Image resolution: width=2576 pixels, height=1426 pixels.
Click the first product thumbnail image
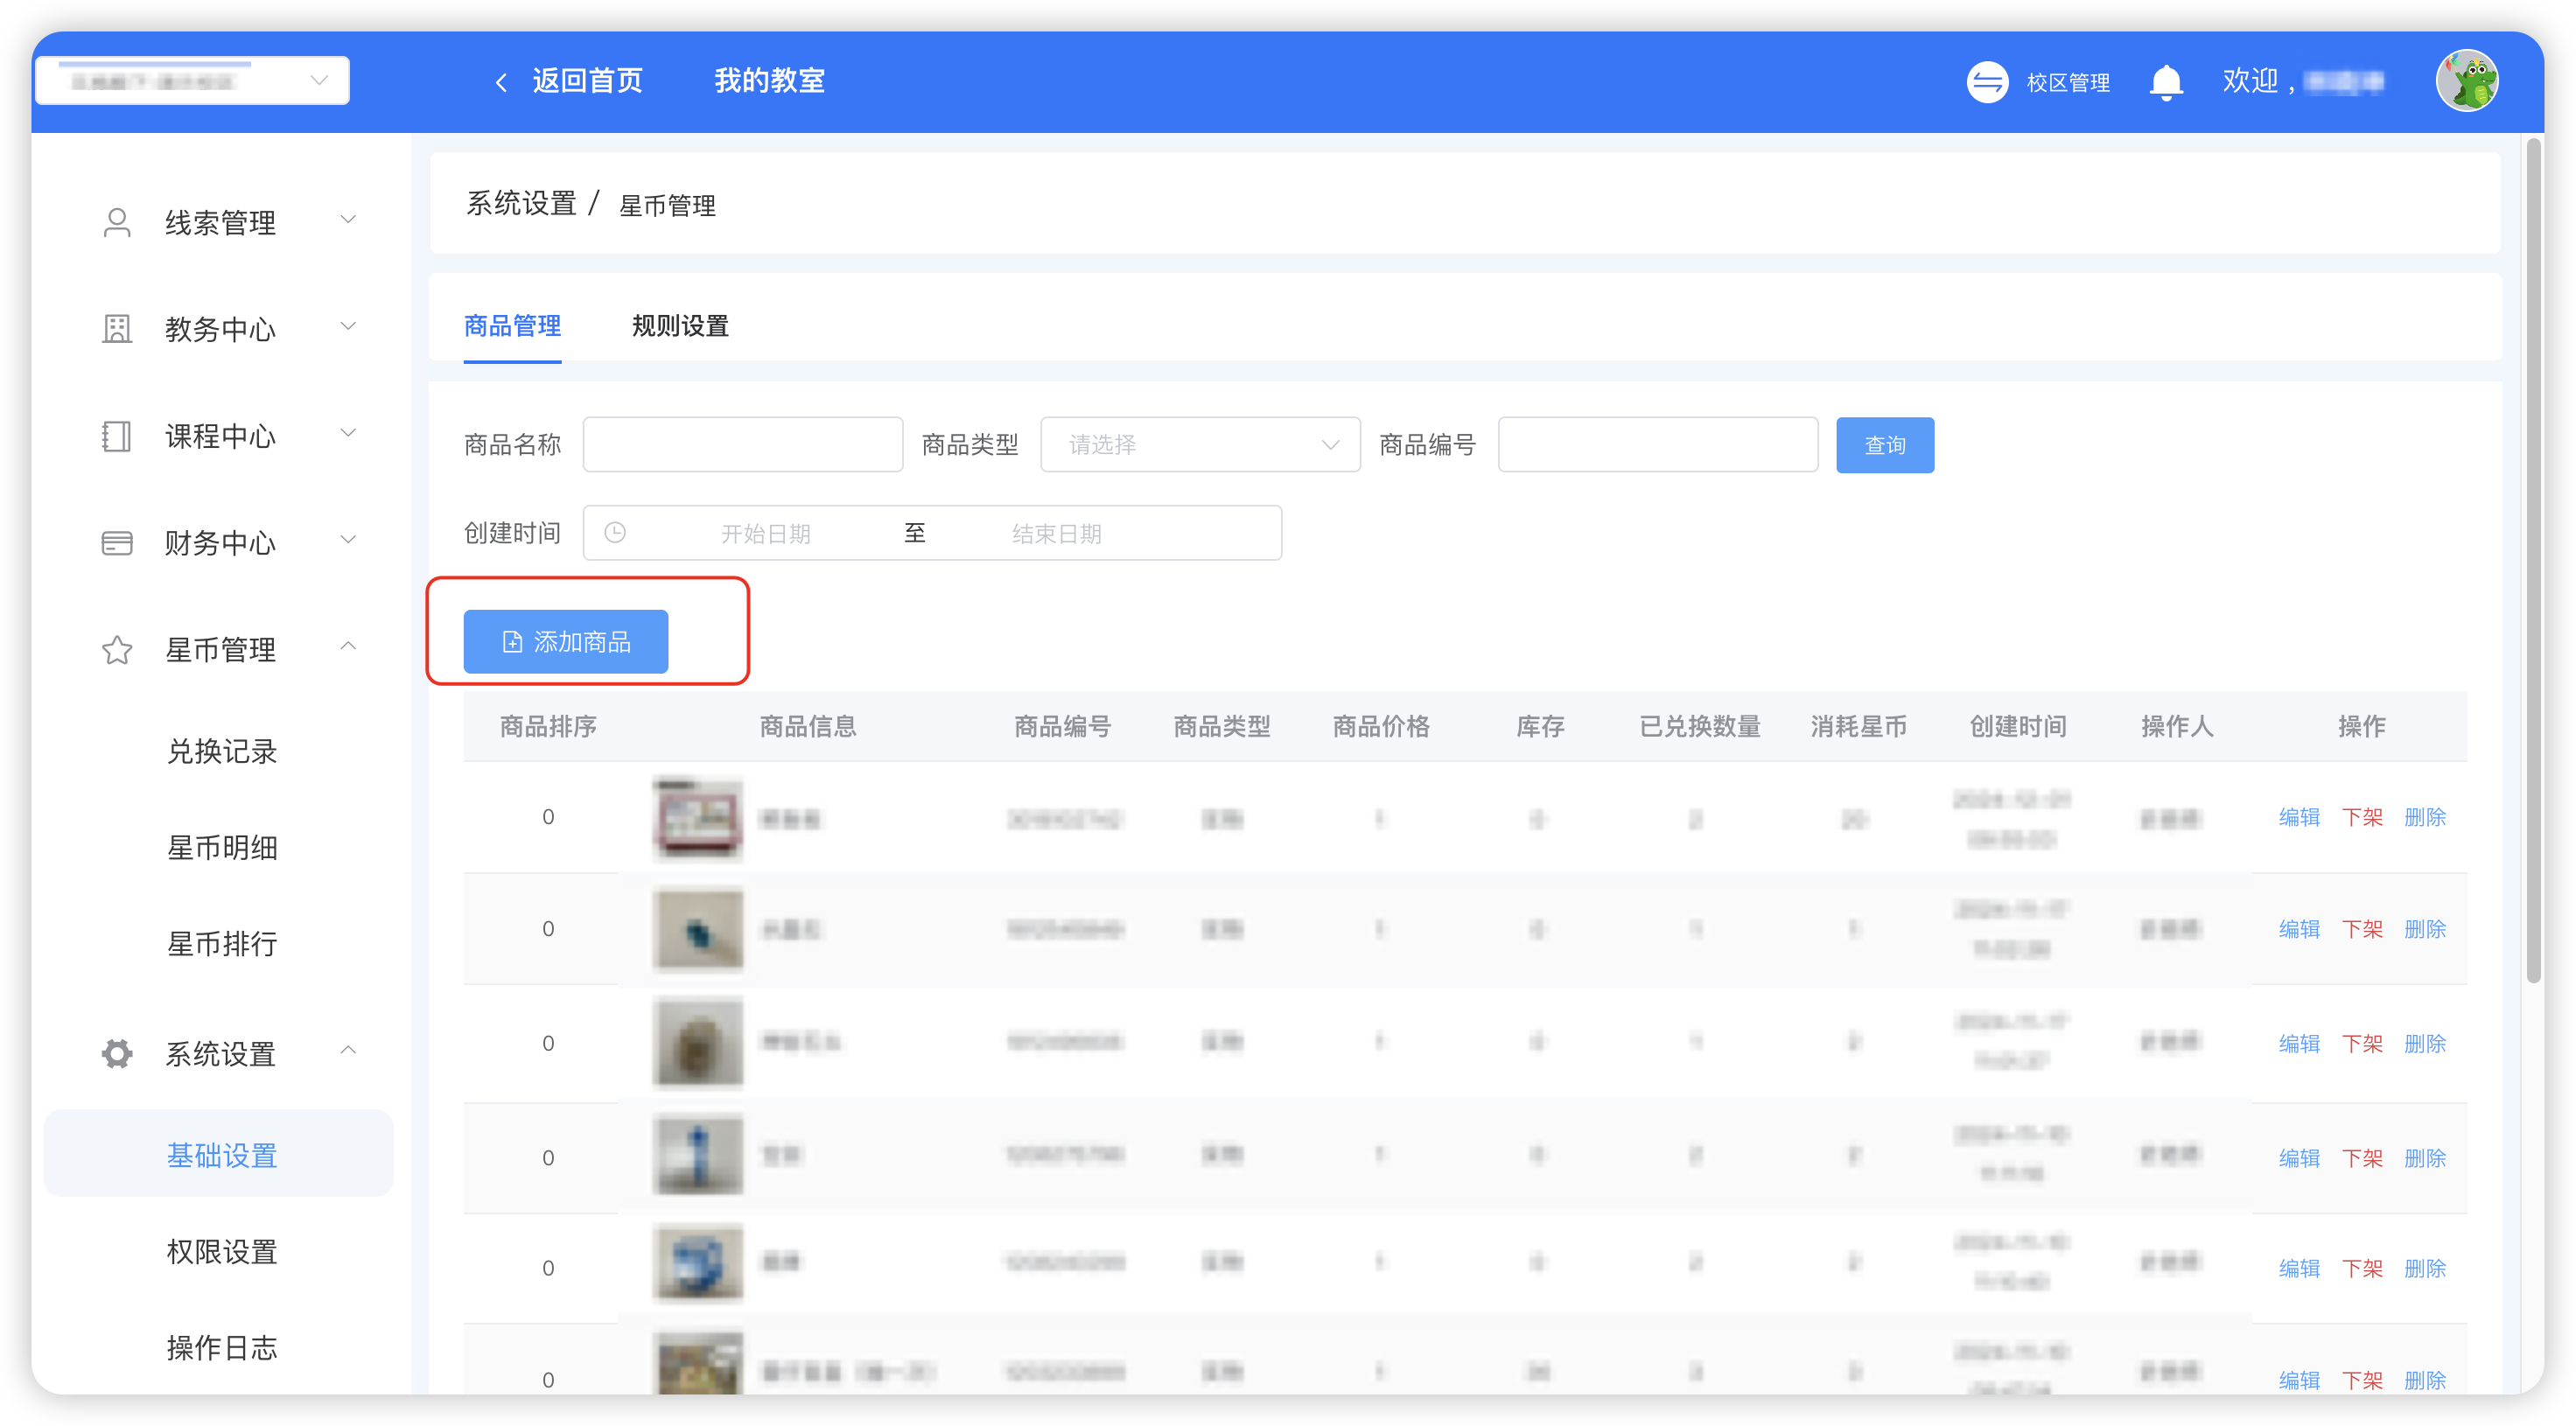[697, 818]
